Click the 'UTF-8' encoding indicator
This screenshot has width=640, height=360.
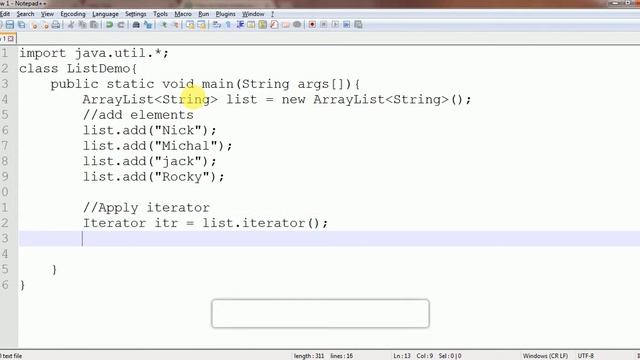coord(586,356)
